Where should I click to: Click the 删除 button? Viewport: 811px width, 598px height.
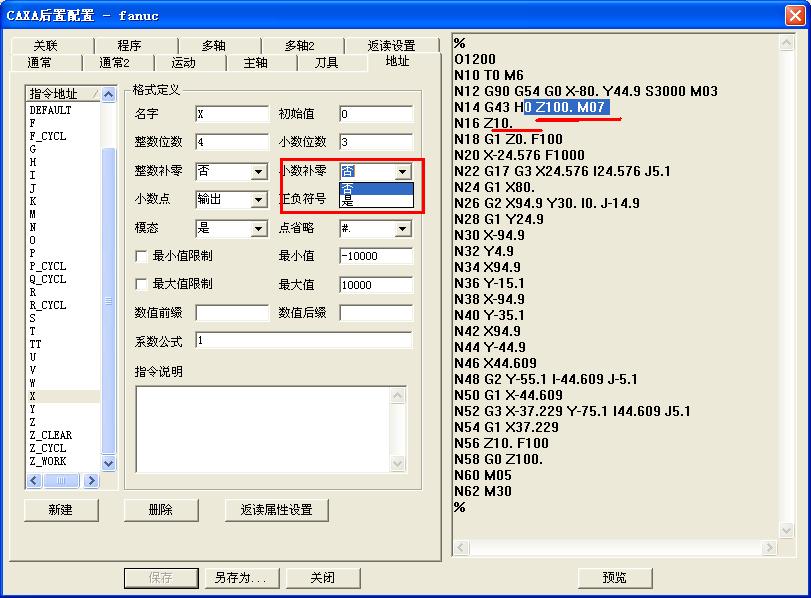pos(161,510)
